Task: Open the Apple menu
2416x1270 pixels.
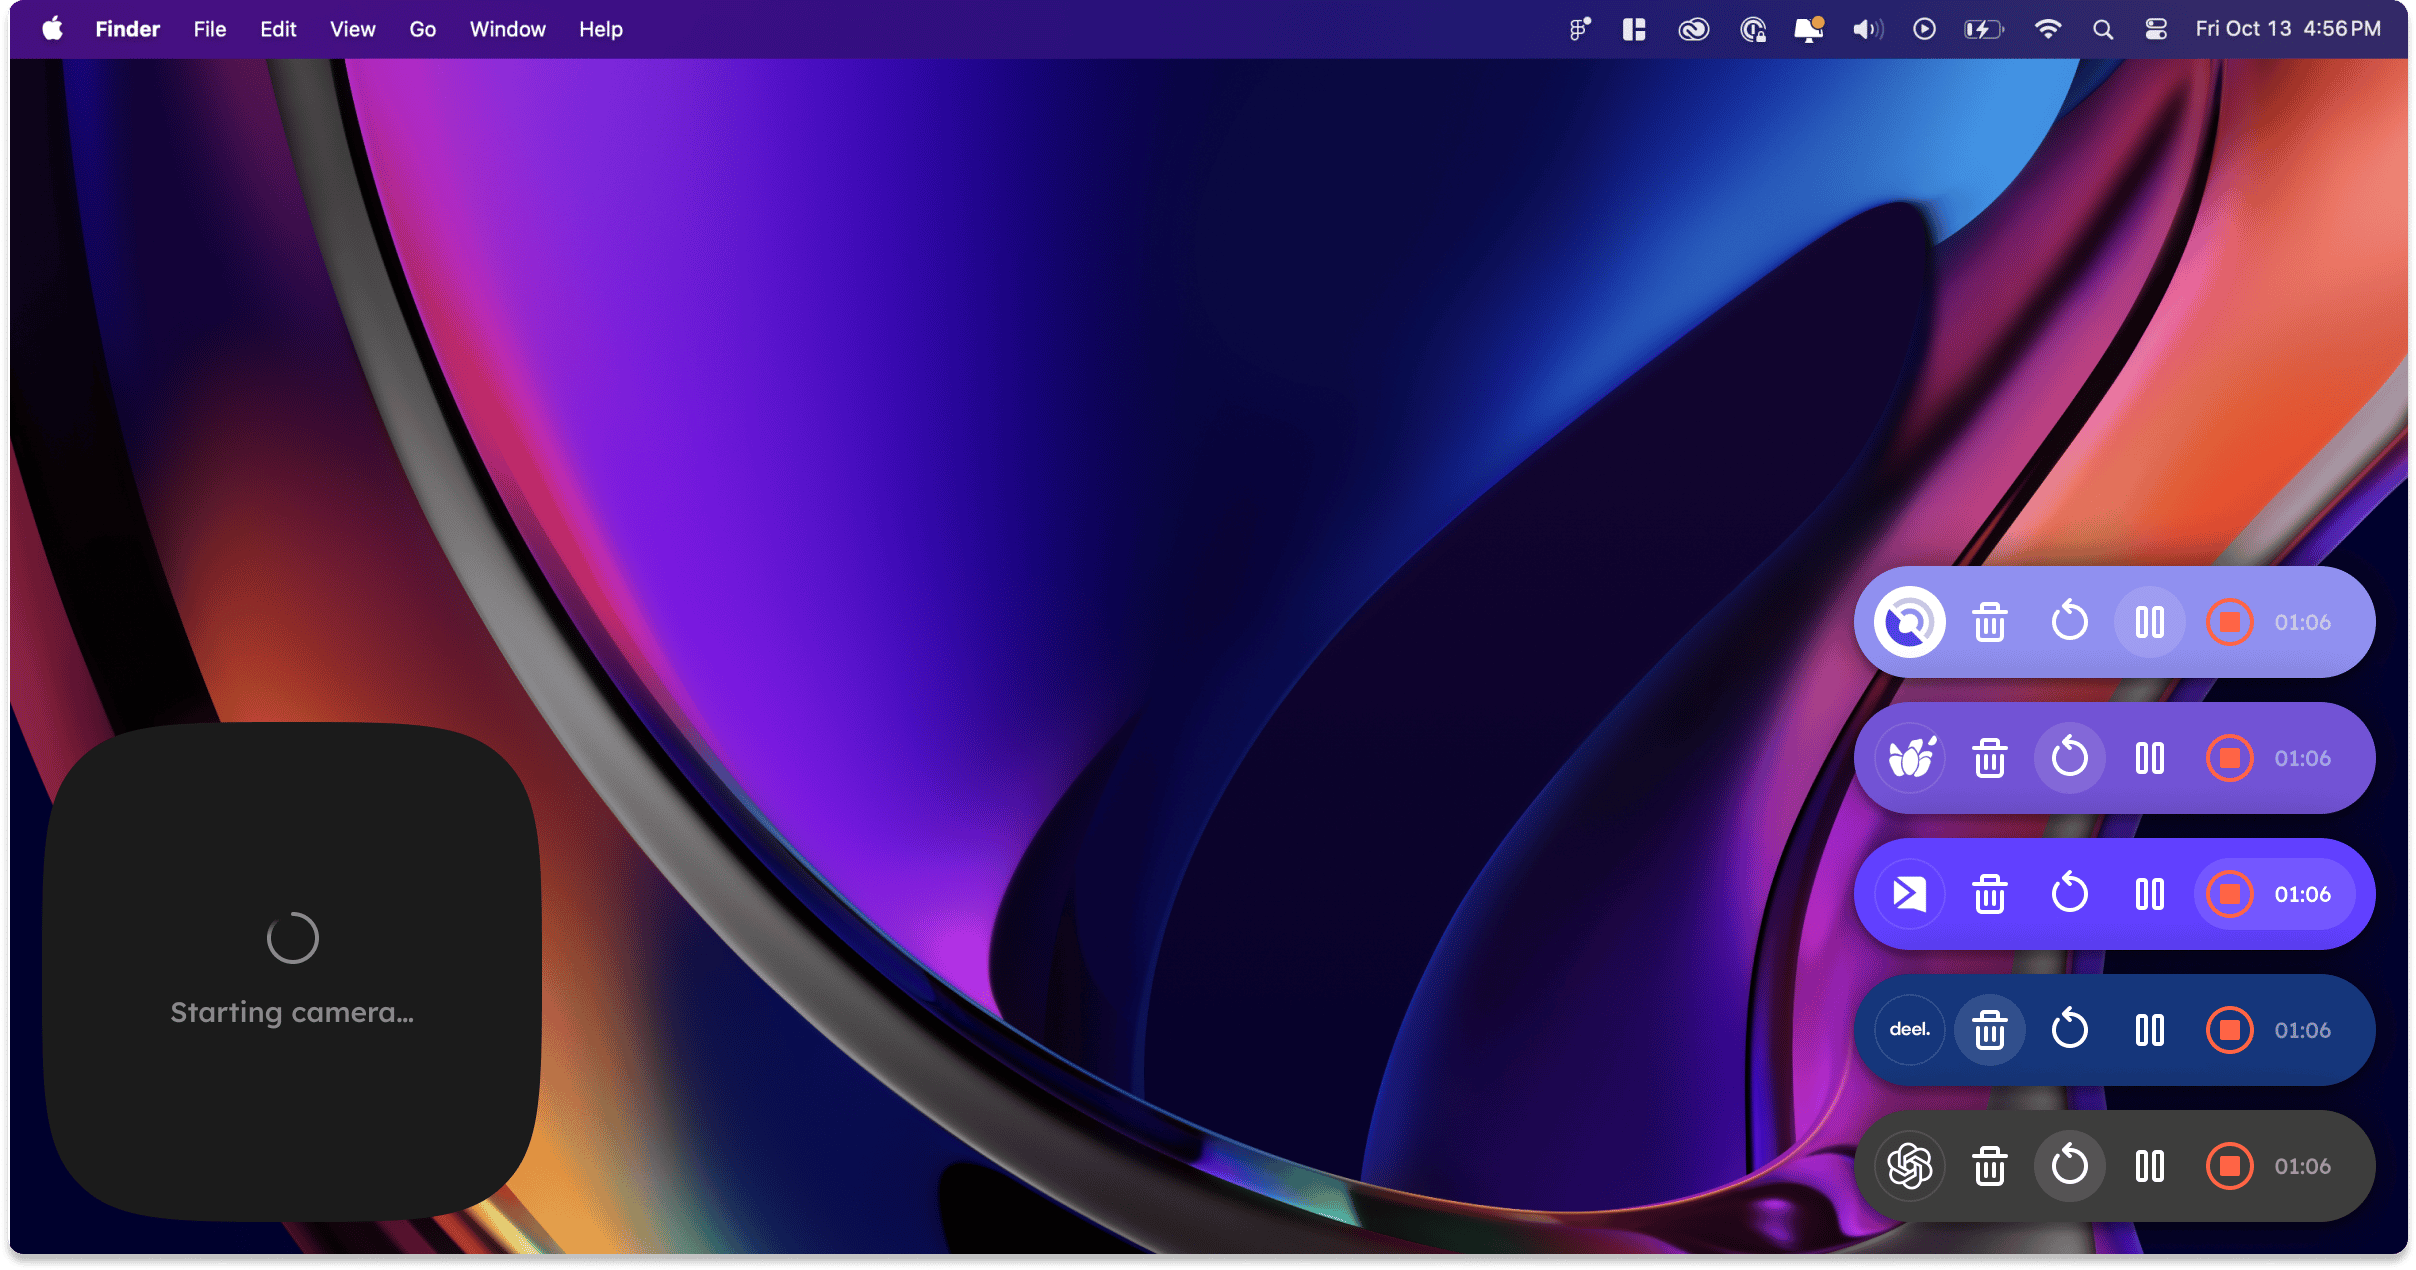Action: tap(52, 29)
